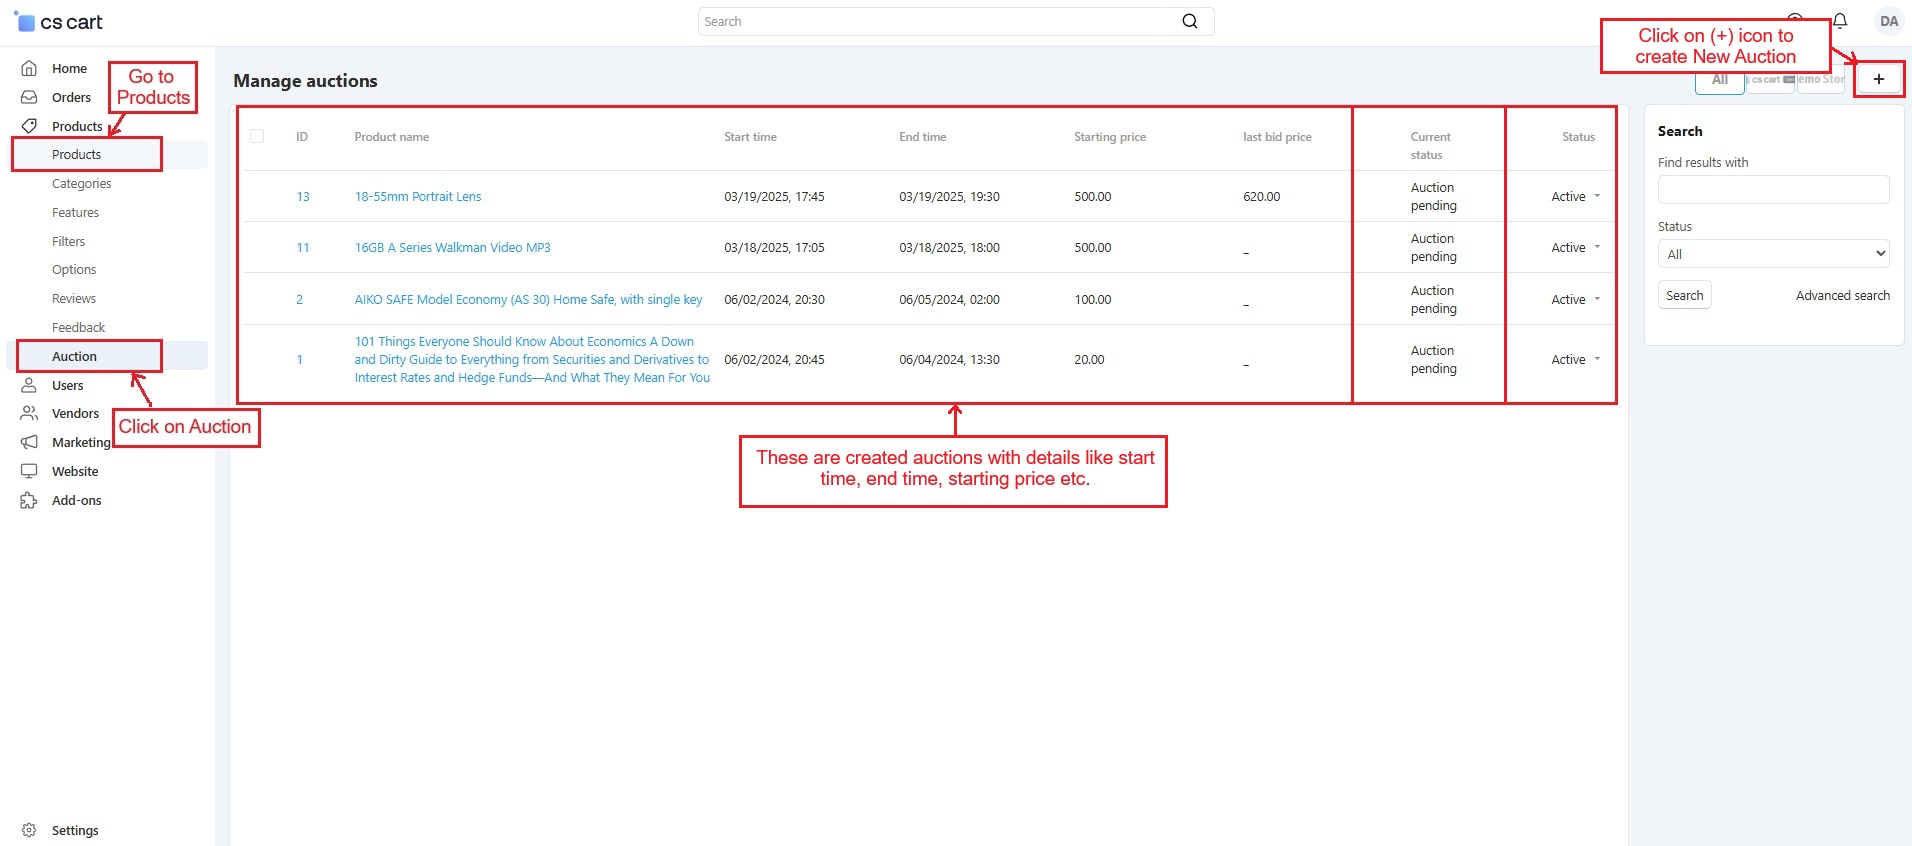Focus the Find results with field
Image resolution: width=1912 pixels, height=846 pixels.
pyautogui.click(x=1772, y=190)
